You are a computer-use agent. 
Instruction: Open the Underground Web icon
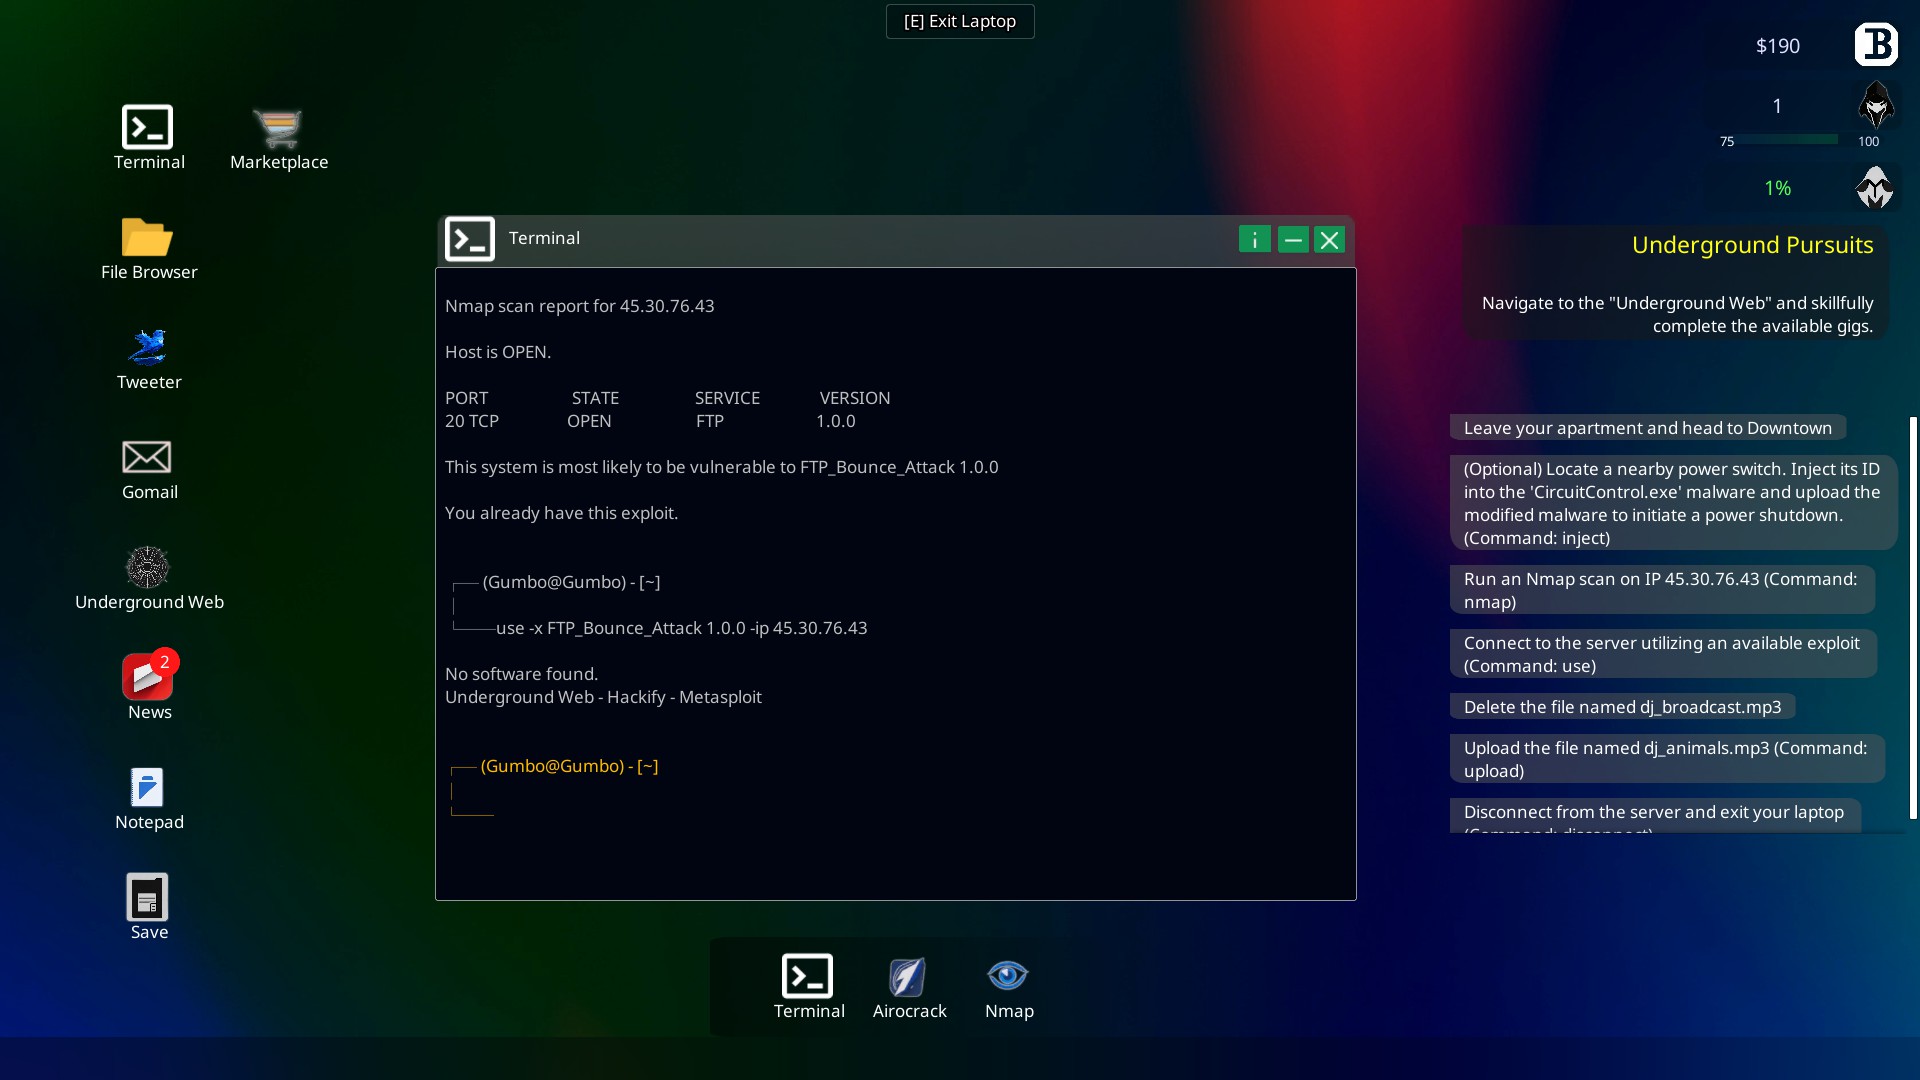(x=148, y=568)
